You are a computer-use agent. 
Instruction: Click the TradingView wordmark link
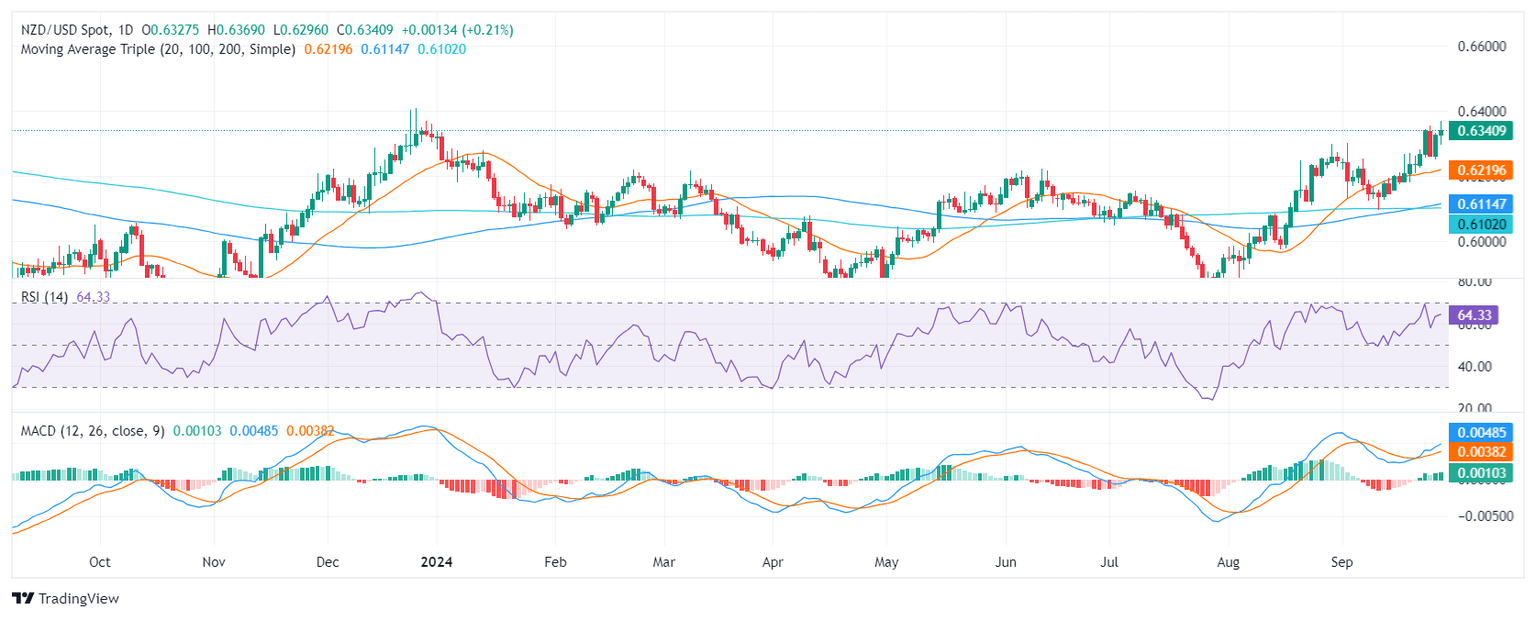click(78, 598)
